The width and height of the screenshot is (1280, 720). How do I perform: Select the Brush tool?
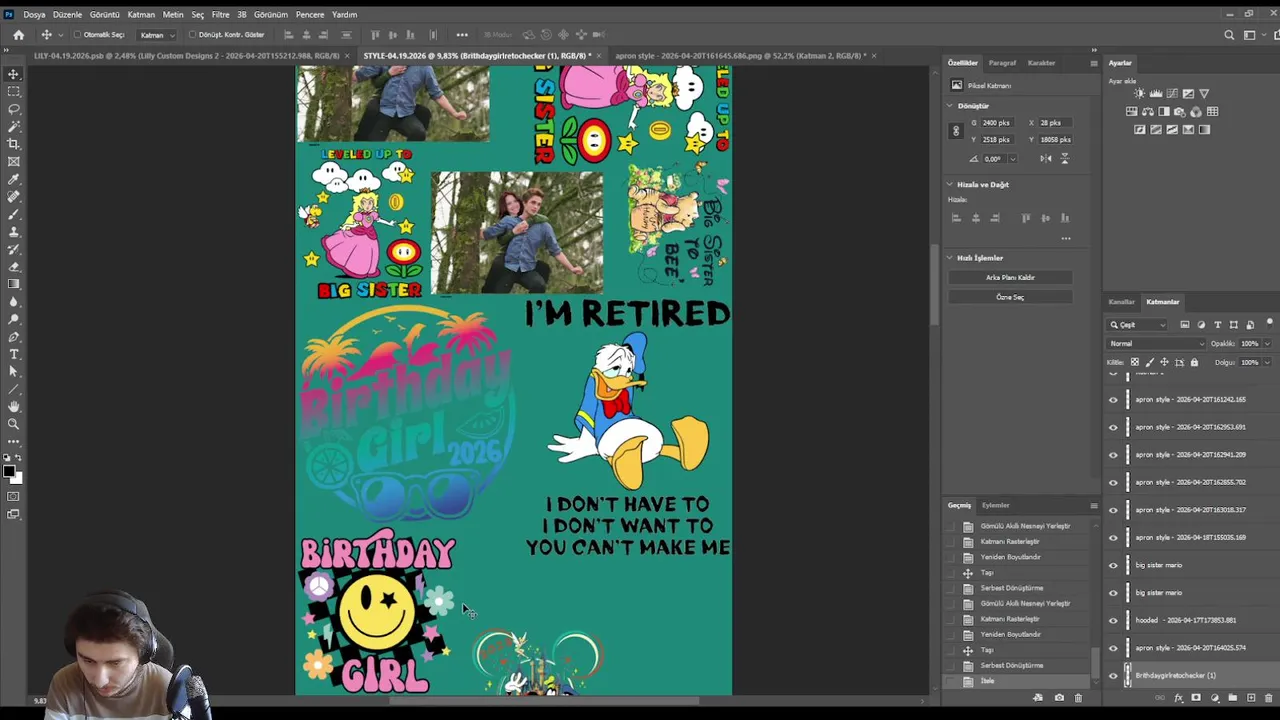pyautogui.click(x=14, y=214)
